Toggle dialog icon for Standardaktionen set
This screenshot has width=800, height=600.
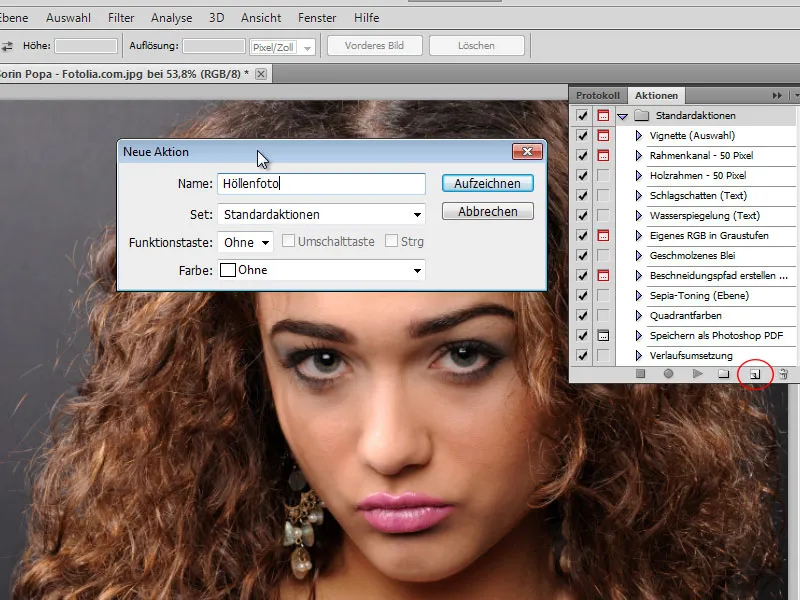(x=603, y=116)
